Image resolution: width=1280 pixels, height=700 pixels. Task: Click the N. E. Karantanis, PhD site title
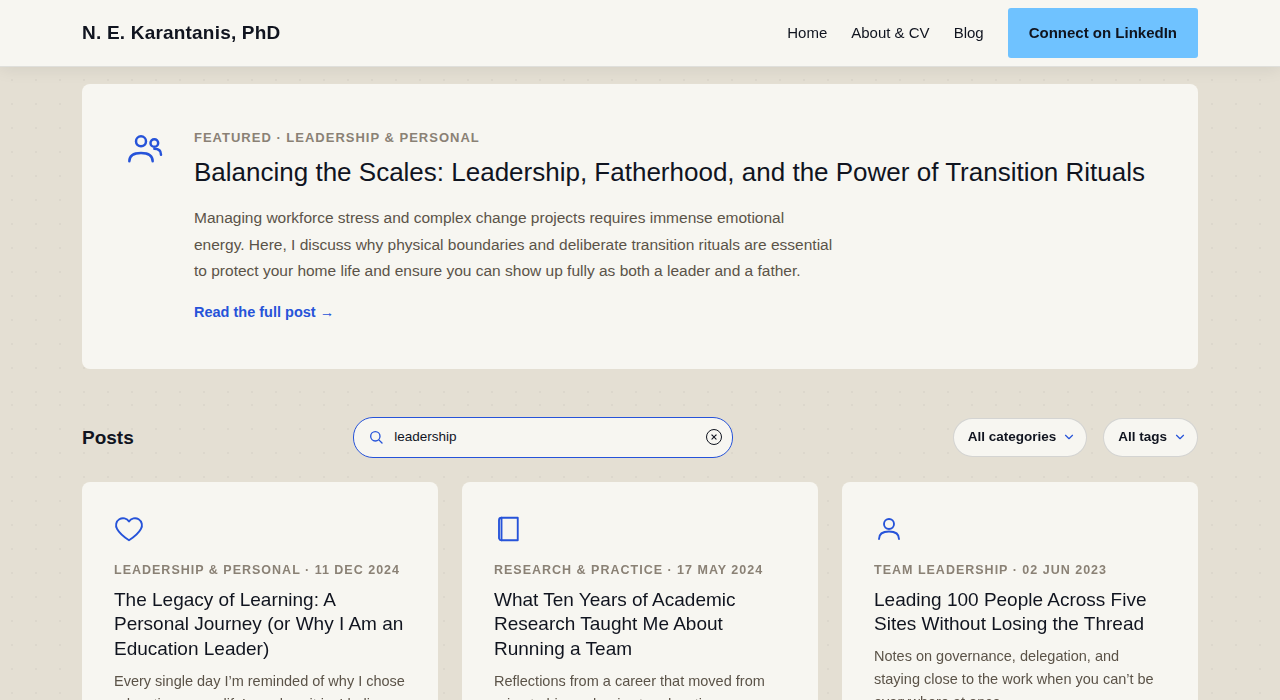pyautogui.click(x=181, y=33)
